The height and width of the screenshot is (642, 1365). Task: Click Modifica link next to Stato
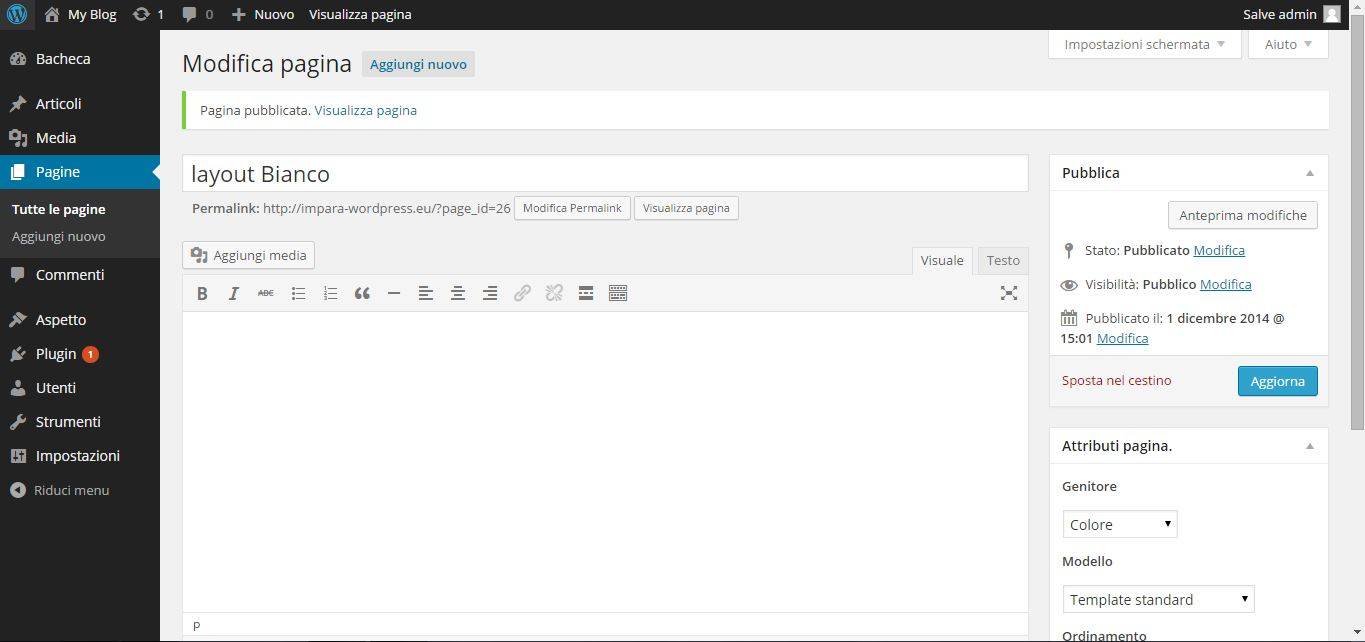click(x=1219, y=250)
